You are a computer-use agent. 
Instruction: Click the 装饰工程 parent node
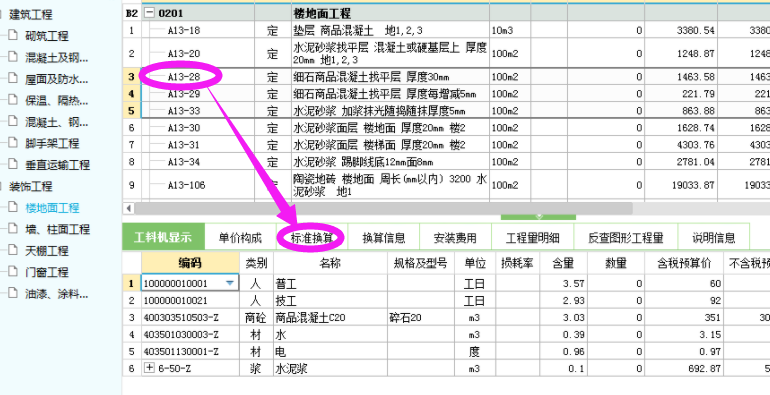(31, 187)
